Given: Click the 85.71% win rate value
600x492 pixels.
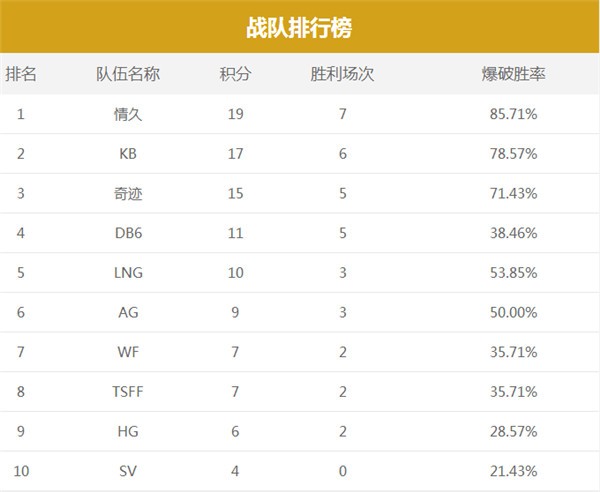Looking at the screenshot, I should click(514, 114).
